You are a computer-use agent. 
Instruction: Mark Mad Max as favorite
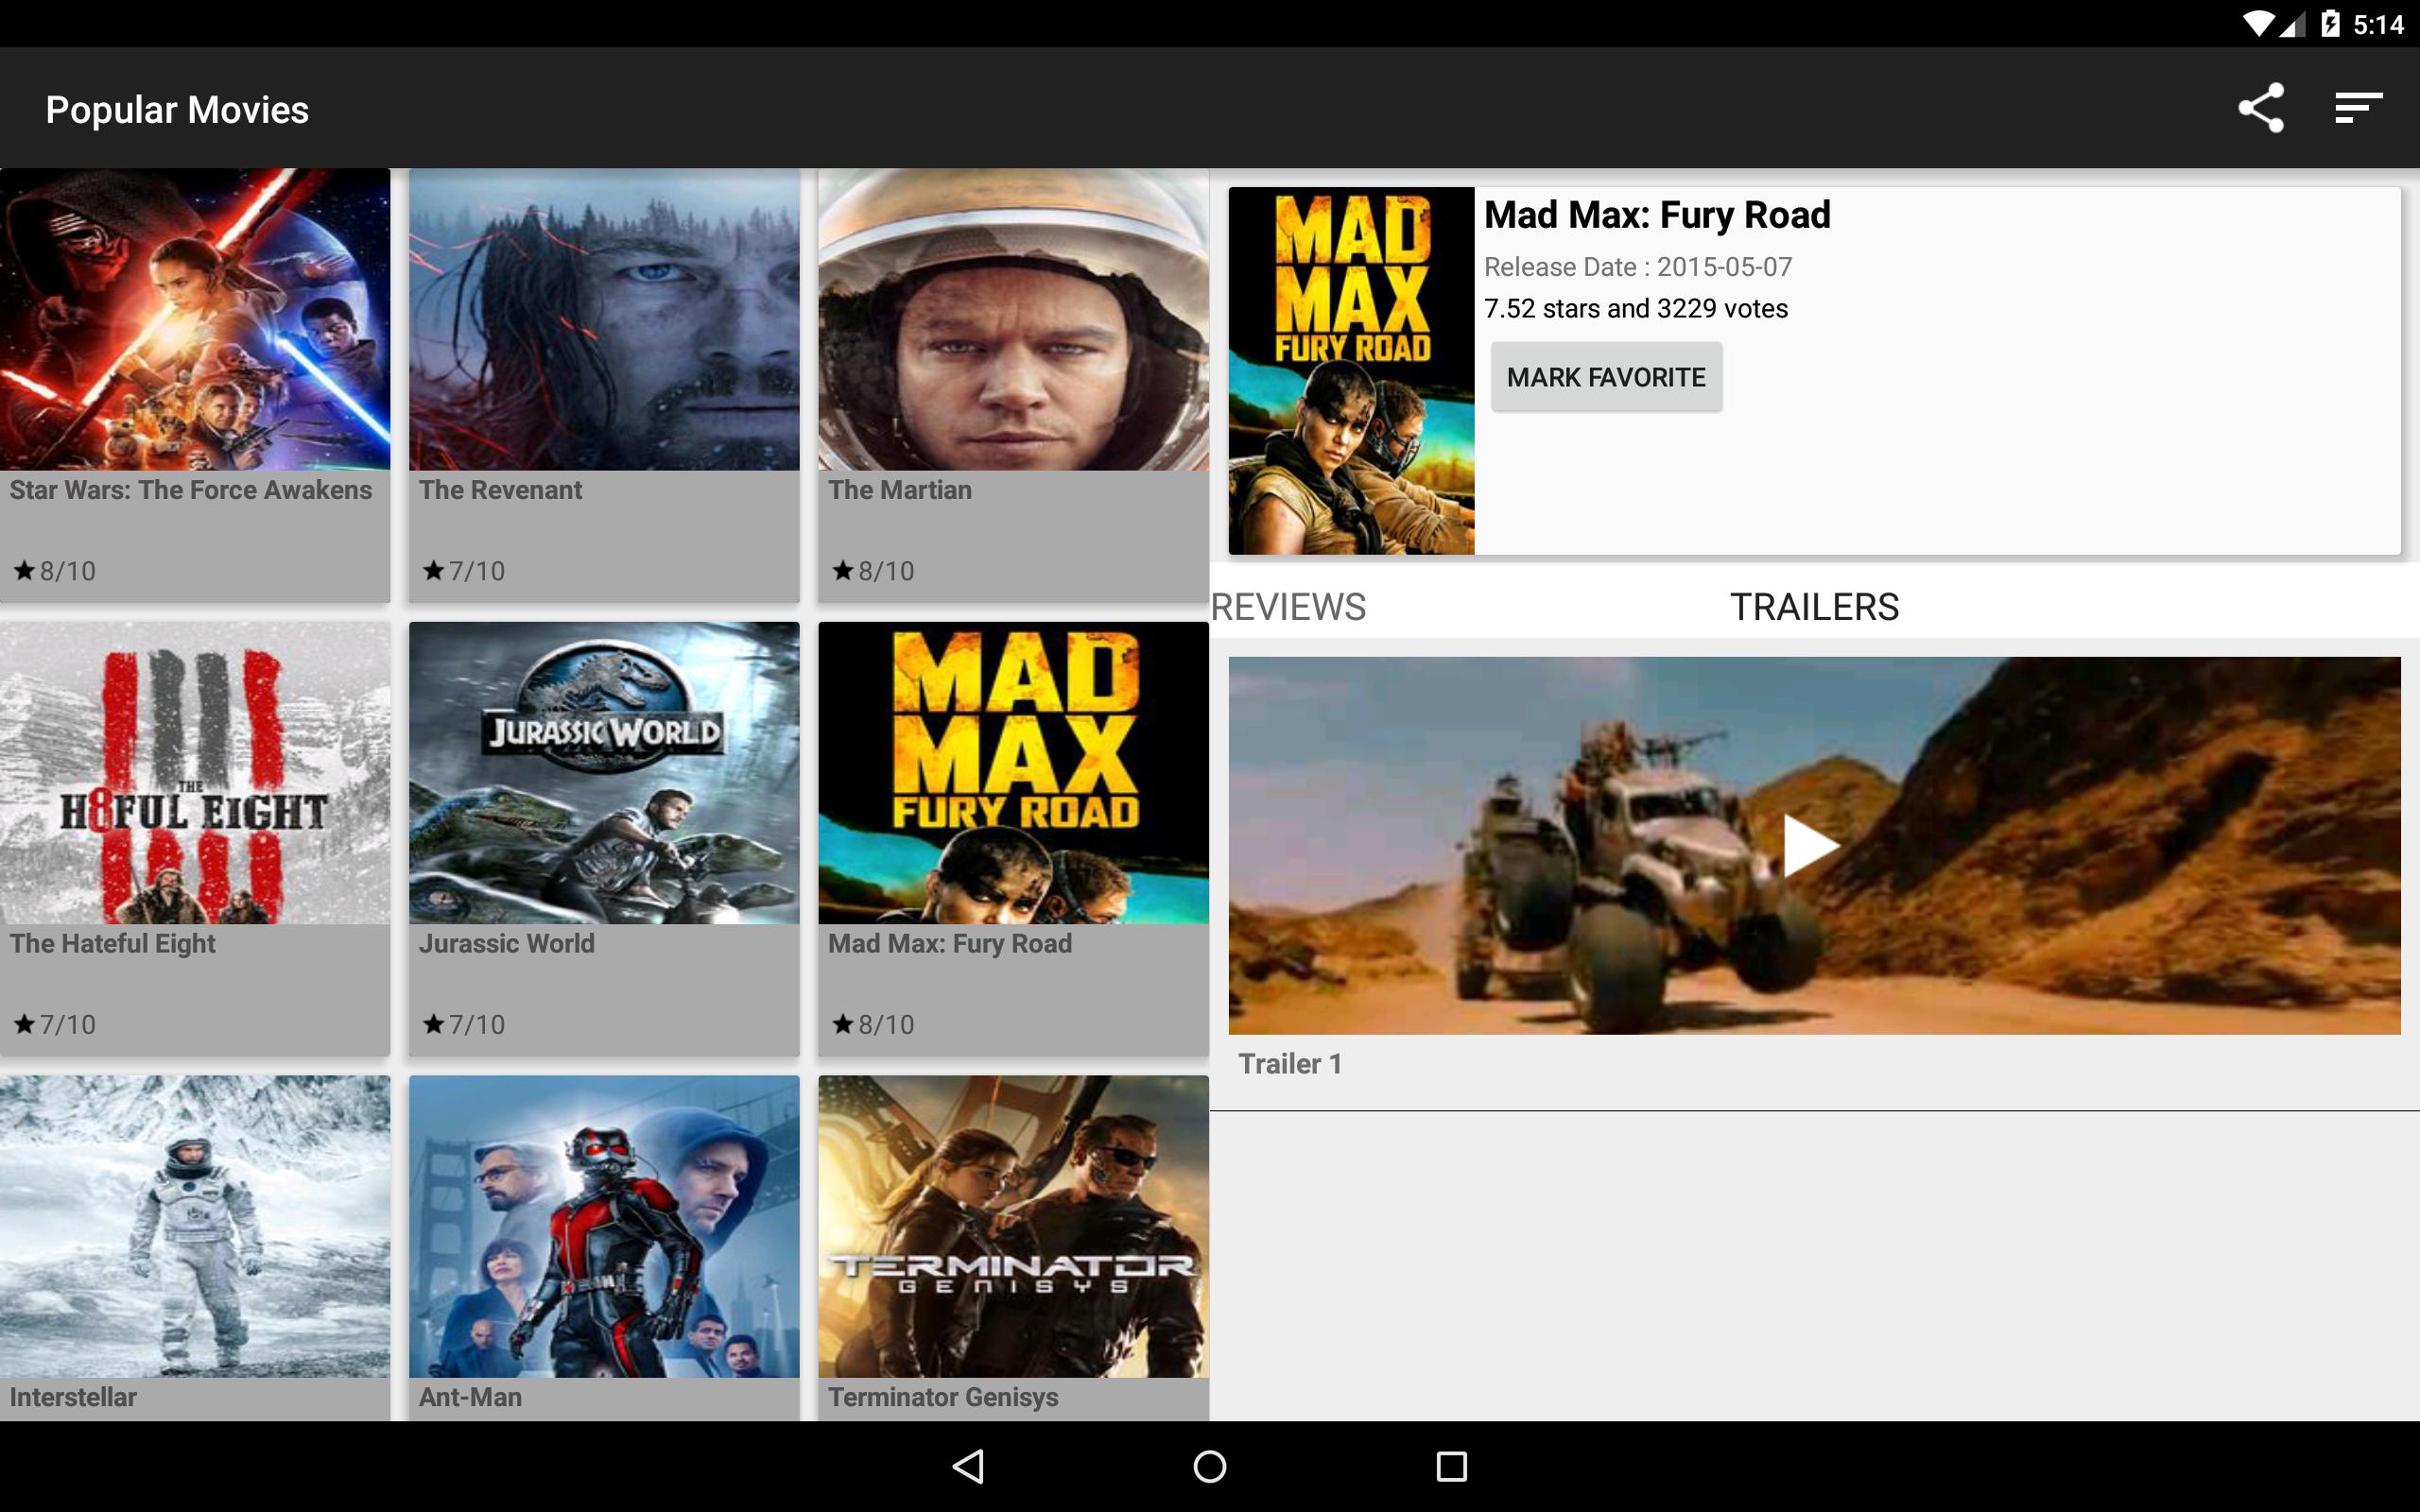coord(1606,377)
